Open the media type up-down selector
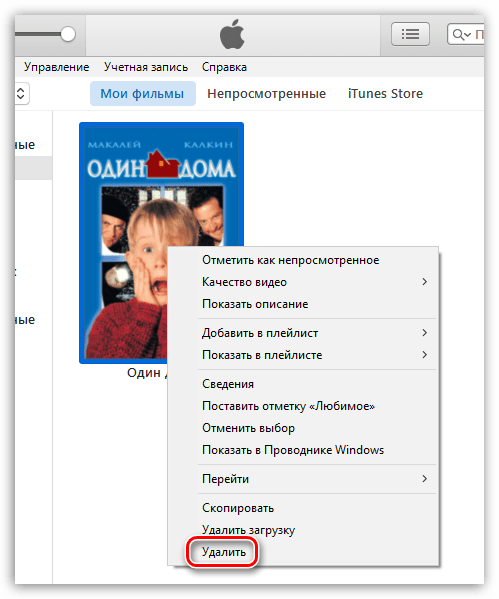Screen dimensions: 499x599 point(21,94)
